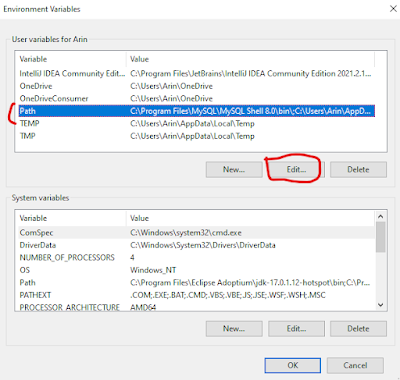
Task: Click the TEMP value C:\Users\Arin\AppData\Local\Temp
Action: [192, 124]
